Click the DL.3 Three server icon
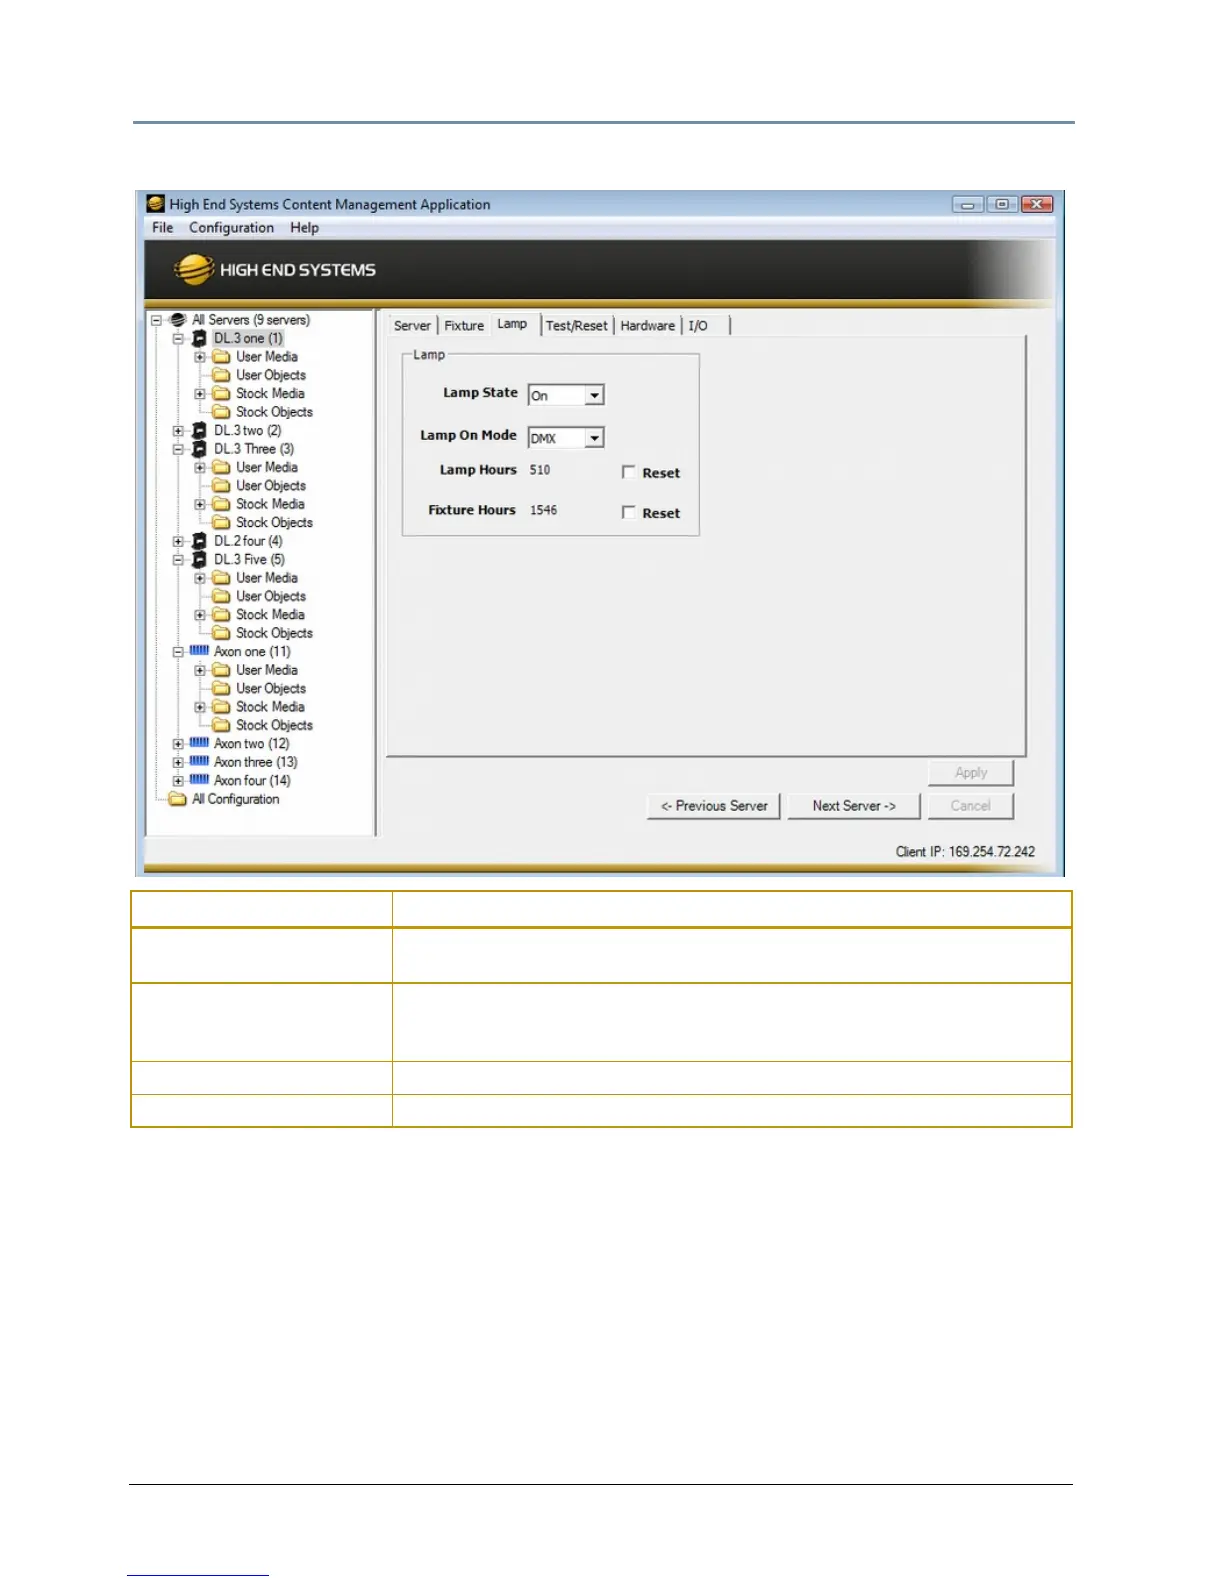This screenshot has height=1584, width=1224. [199, 449]
